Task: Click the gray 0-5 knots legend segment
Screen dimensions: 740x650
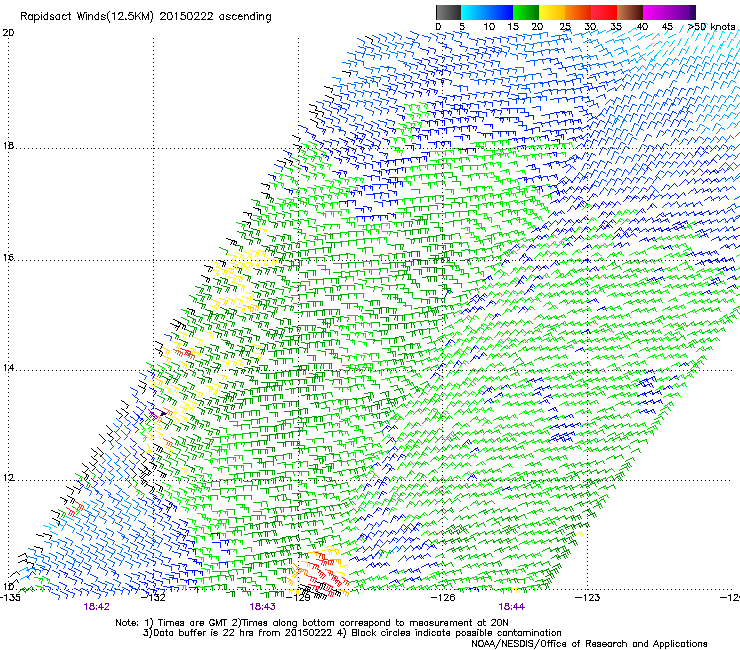Action: 448,12
